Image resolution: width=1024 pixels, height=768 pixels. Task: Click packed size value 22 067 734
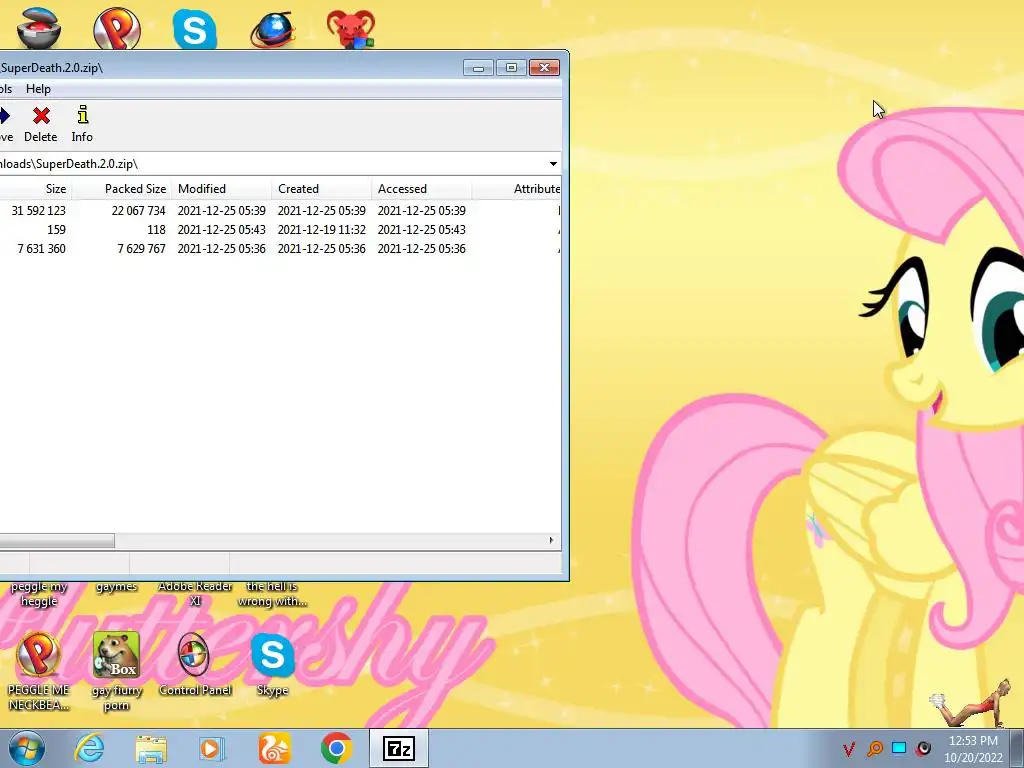point(138,211)
